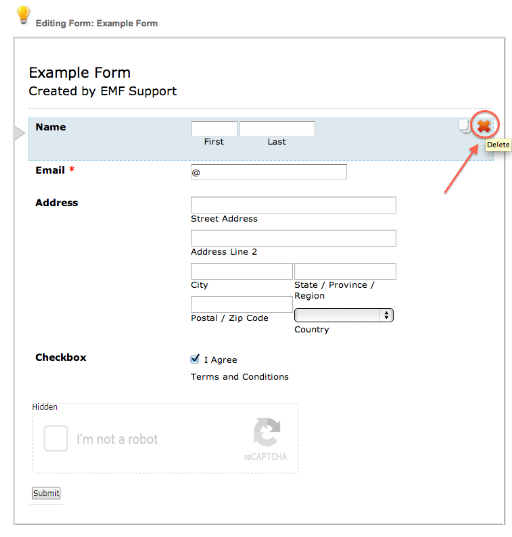Select the Example Form title heading
This screenshot has width=512, height=537.
(x=79, y=73)
